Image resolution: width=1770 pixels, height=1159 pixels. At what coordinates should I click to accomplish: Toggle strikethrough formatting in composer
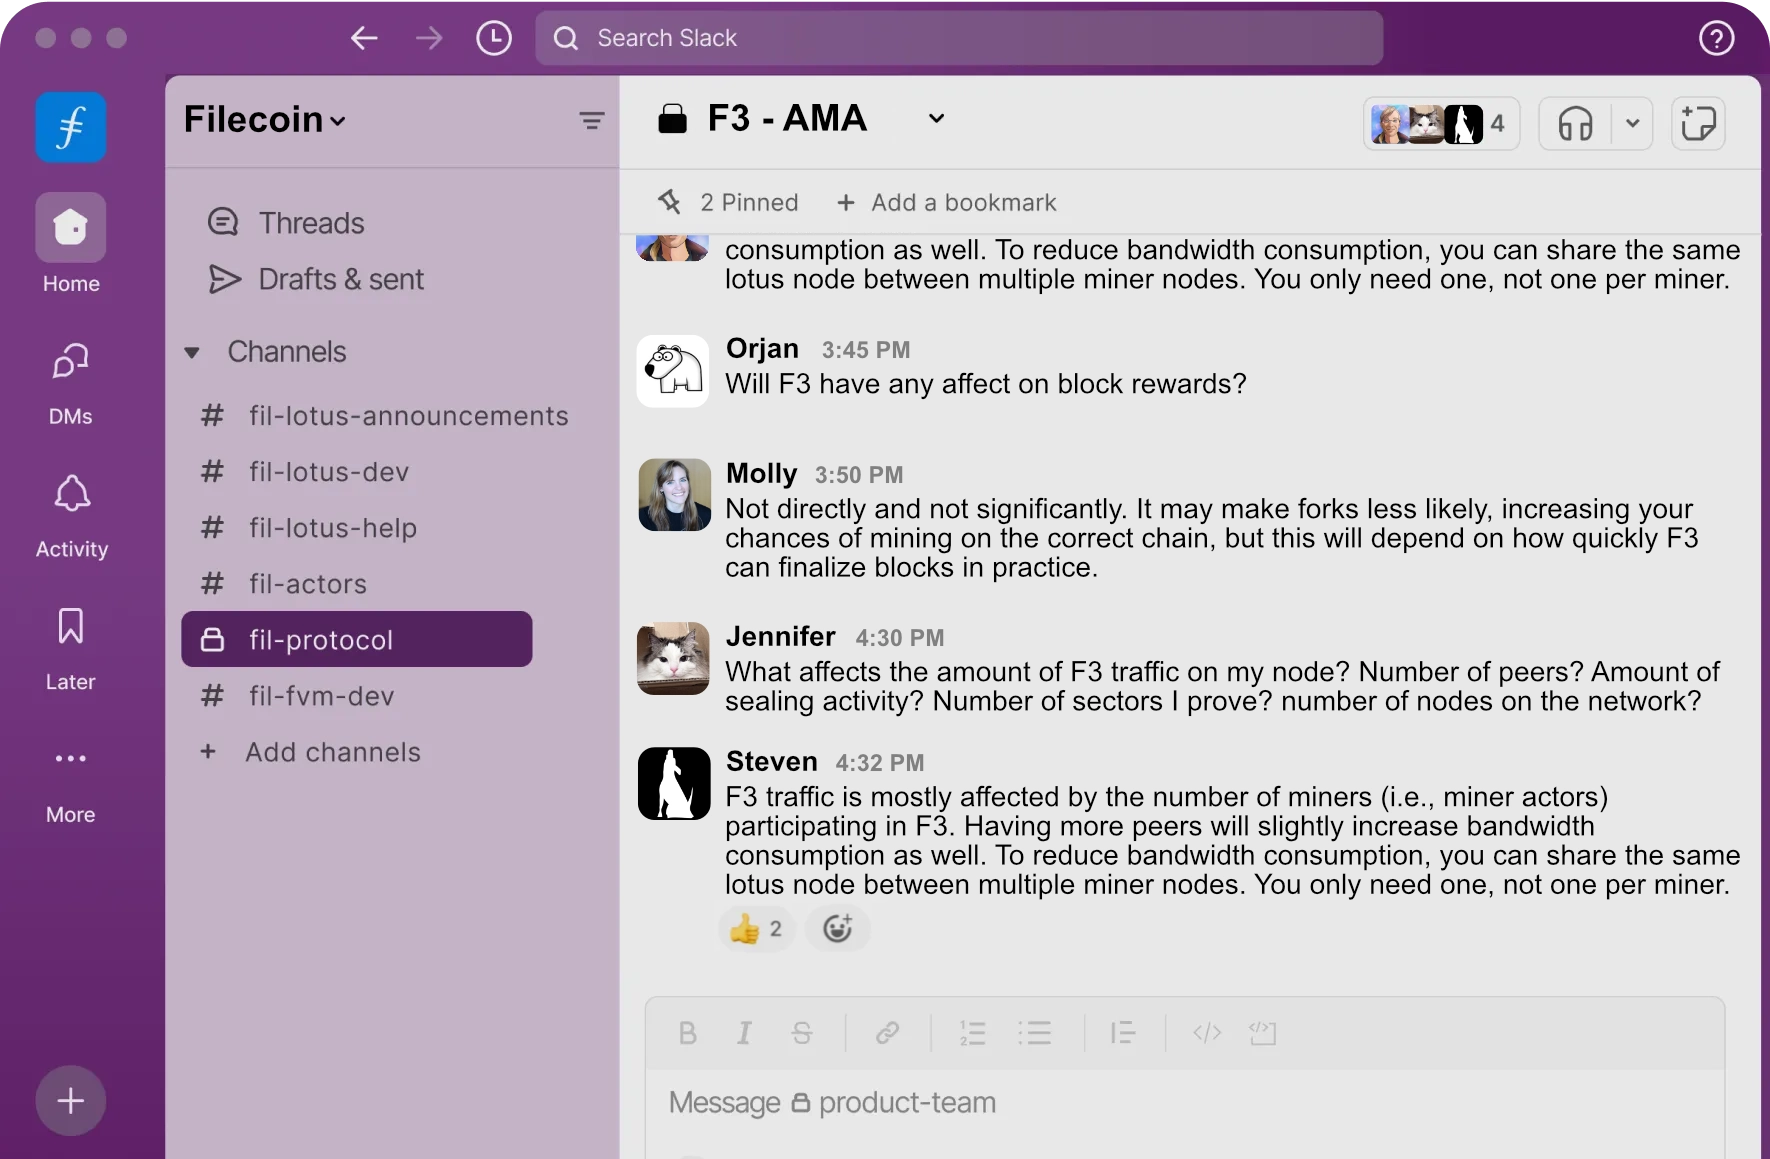801,1033
